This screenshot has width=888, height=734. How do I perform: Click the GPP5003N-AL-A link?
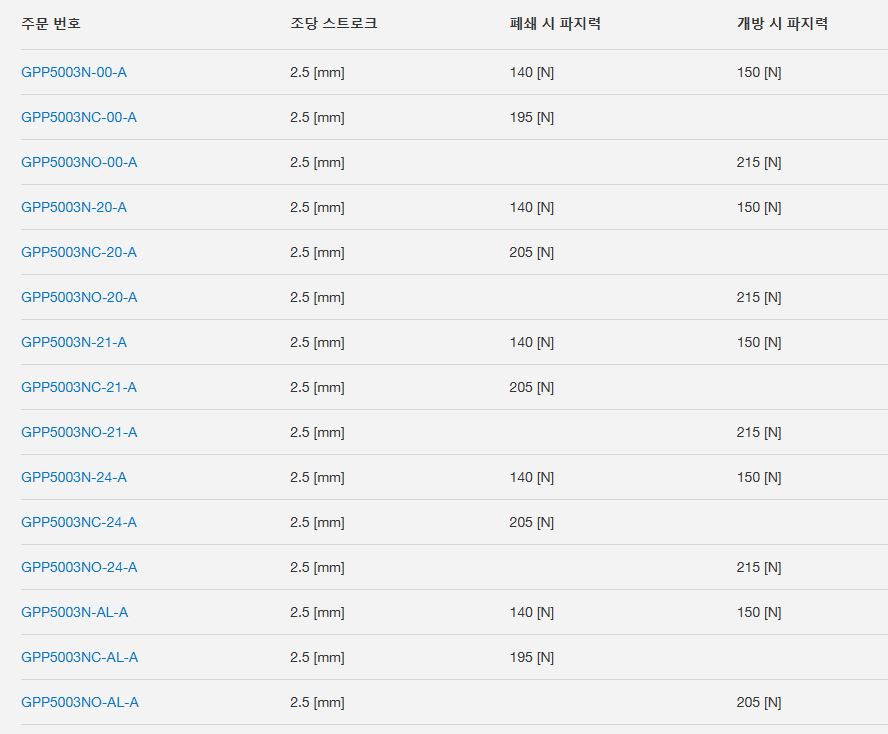coord(74,612)
